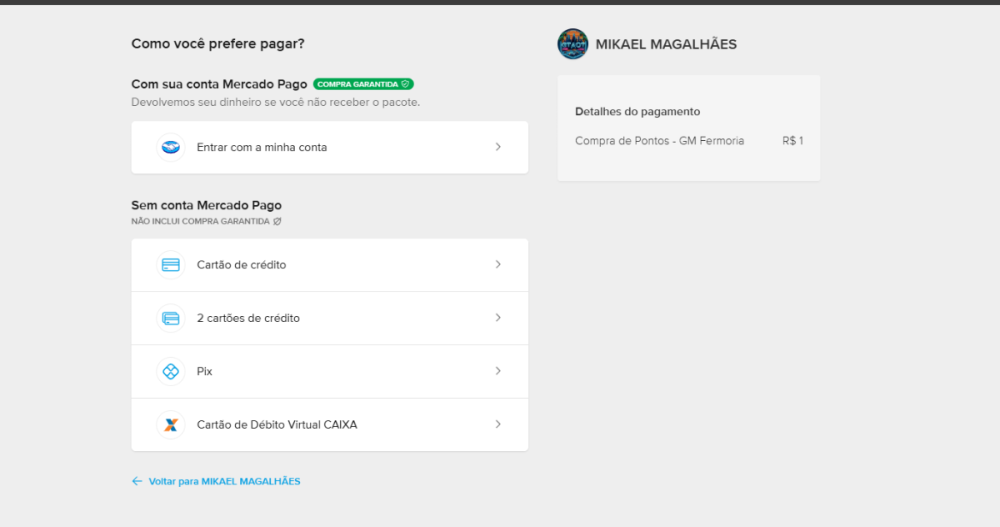The image size is (1000, 527).
Task: Click the Pix diamond icon
Action: 171,371
